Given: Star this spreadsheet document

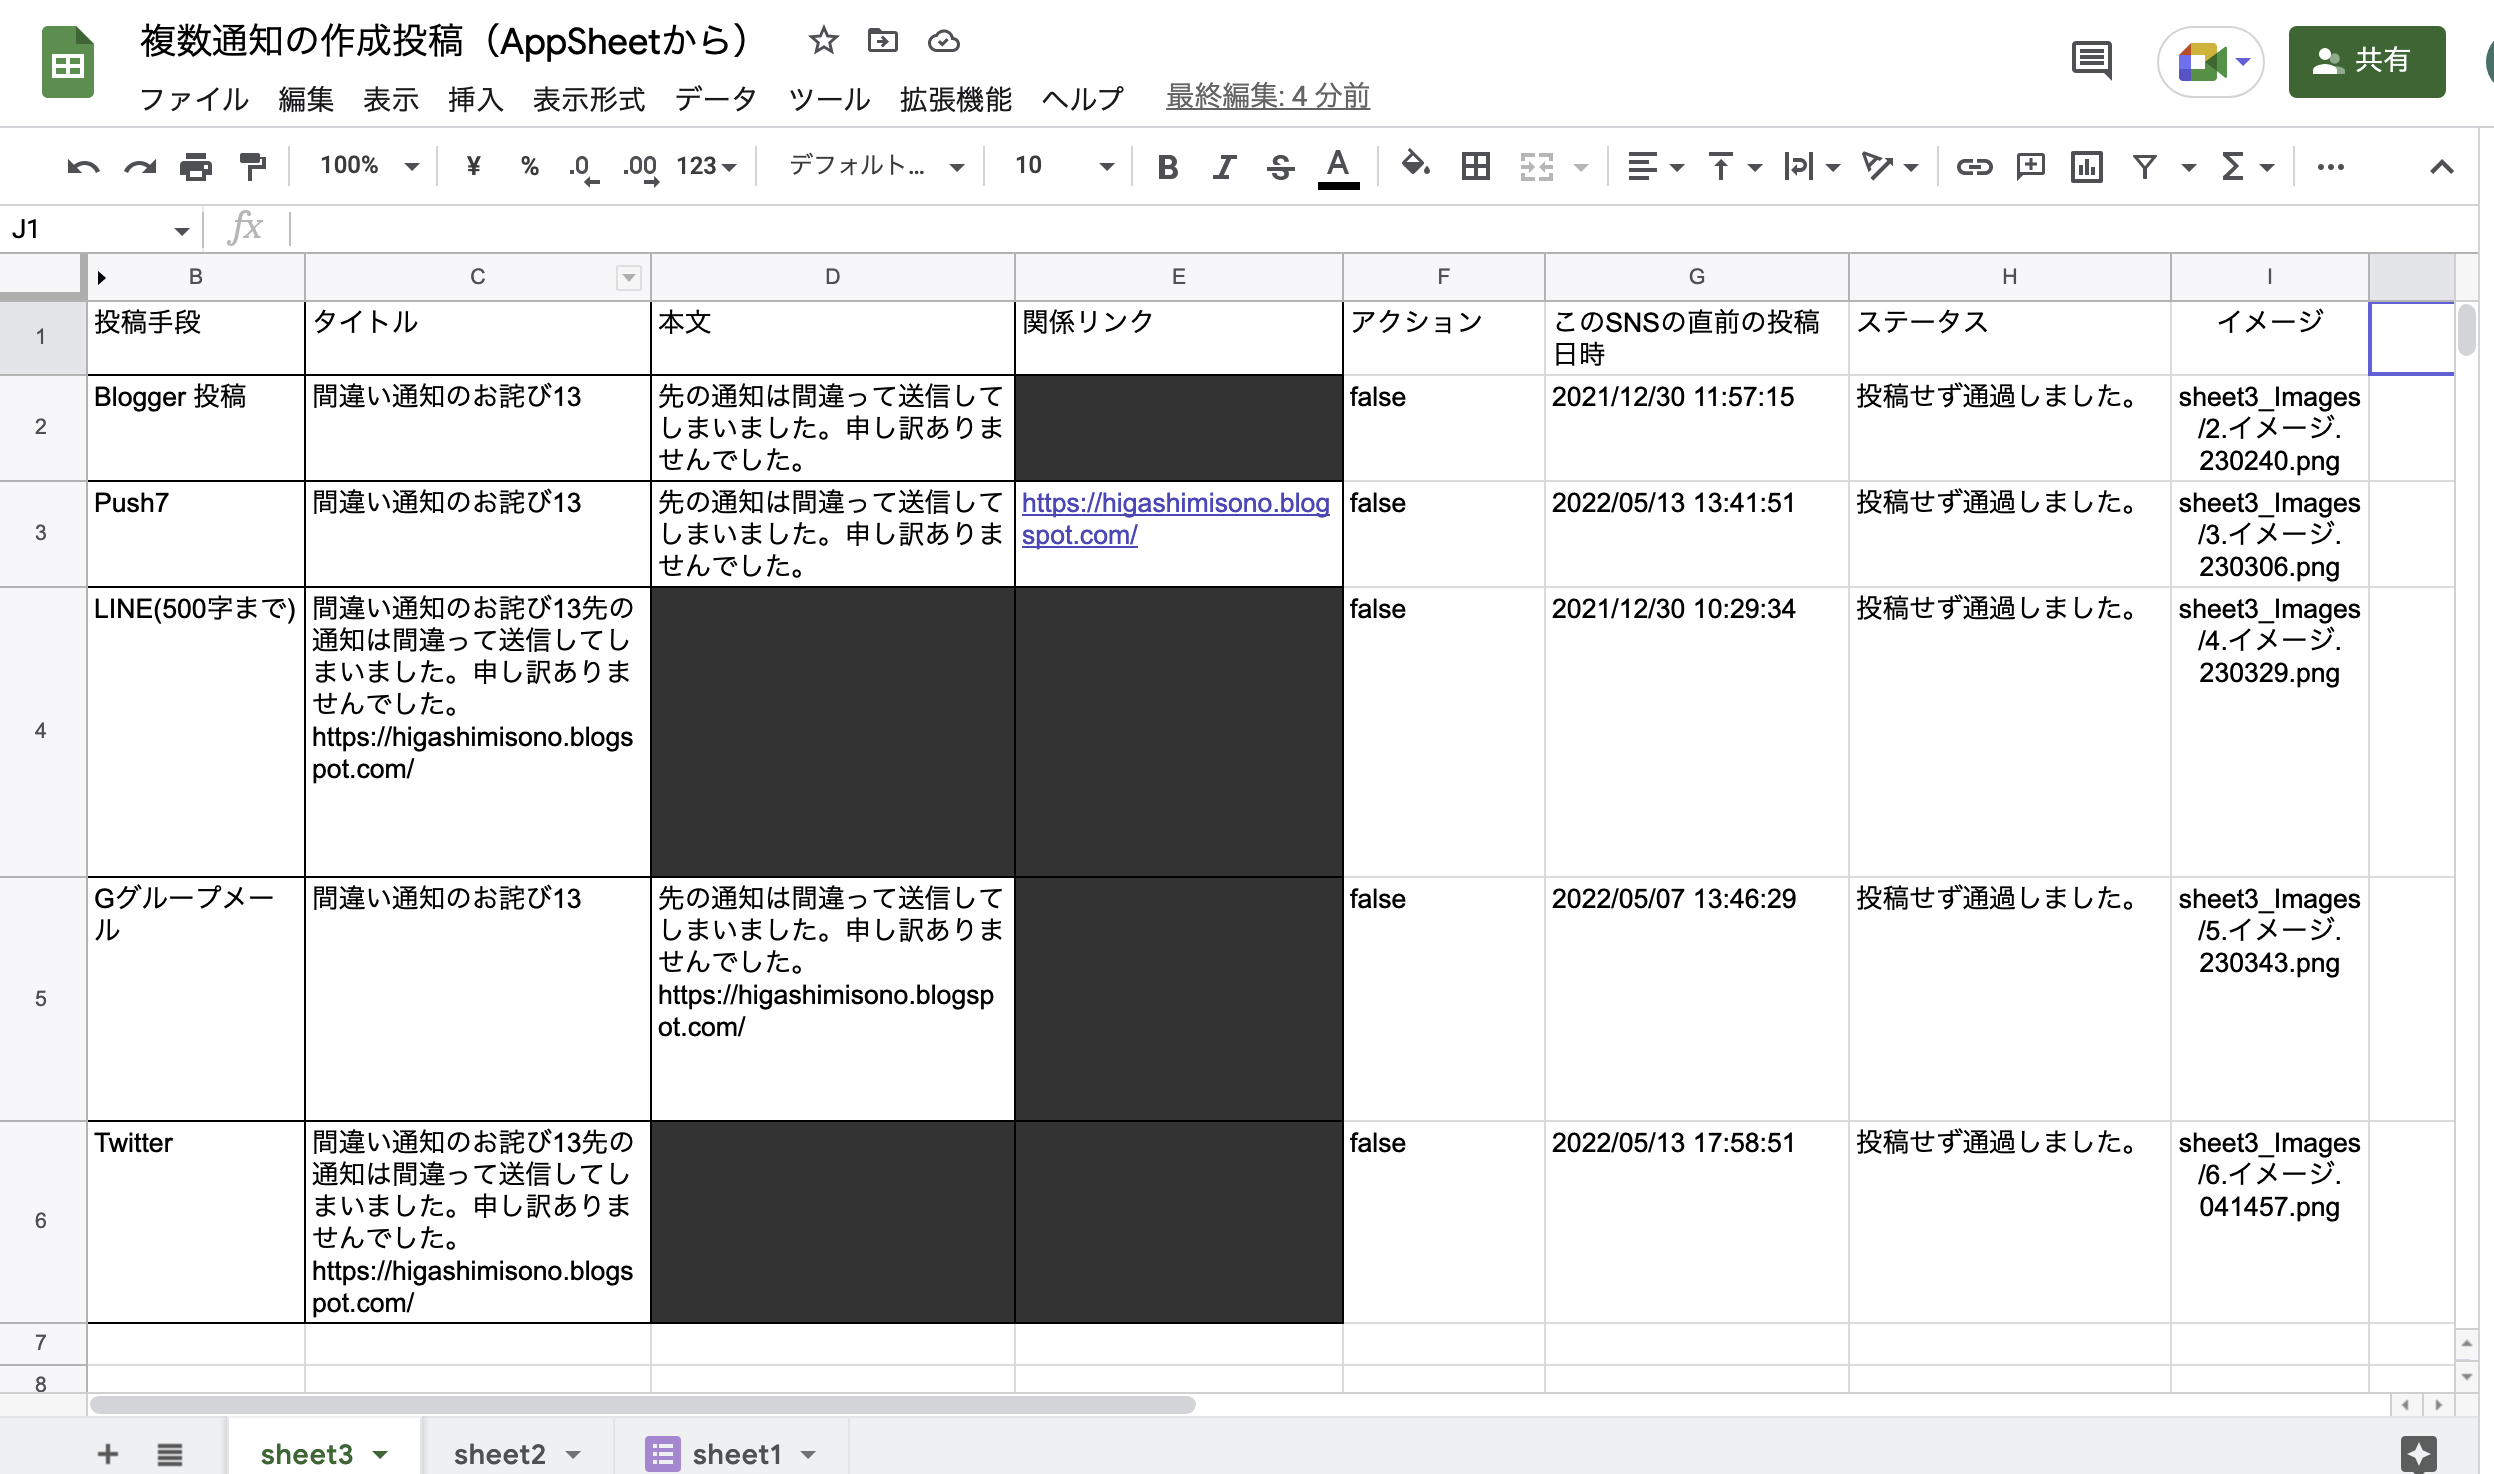Looking at the screenshot, I should click(x=823, y=41).
